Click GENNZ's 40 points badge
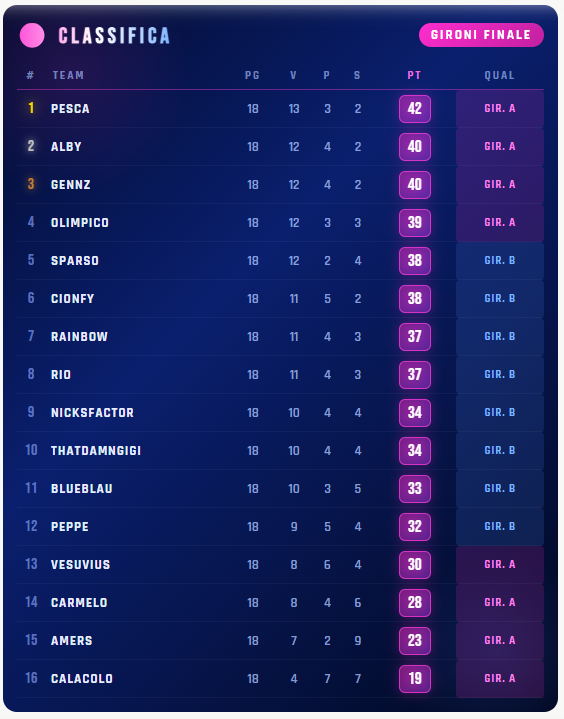This screenshot has width=564, height=719. pyautogui.click(x=415, y=185)
